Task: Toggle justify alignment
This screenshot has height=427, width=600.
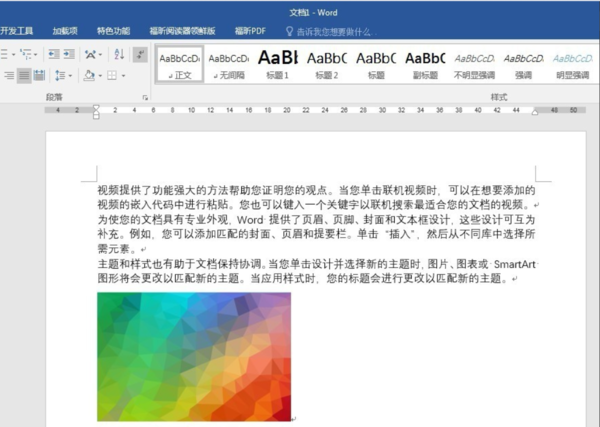Action: point(24,75)
